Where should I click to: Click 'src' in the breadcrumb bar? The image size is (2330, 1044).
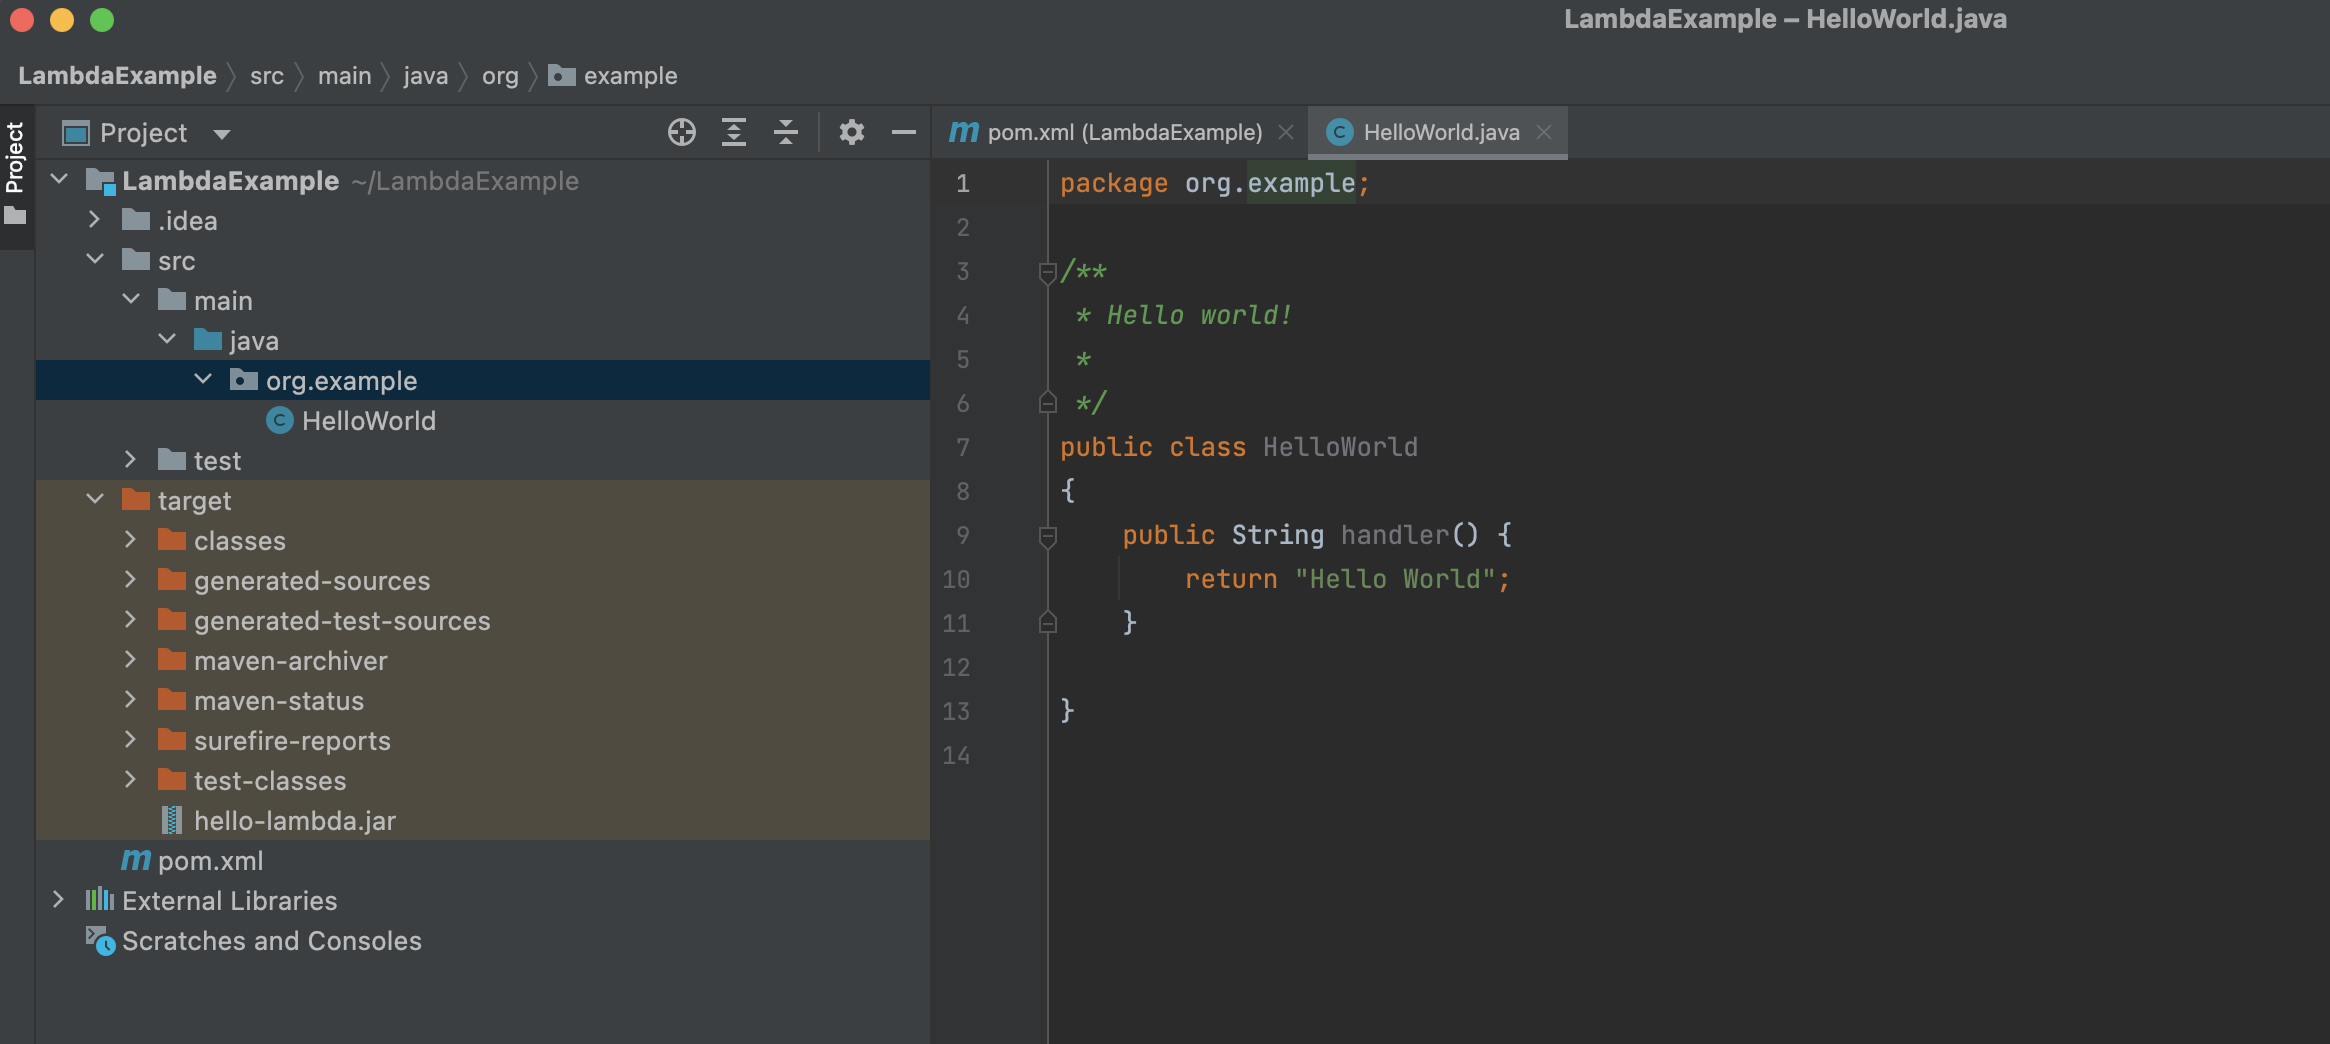coord(267,76)
